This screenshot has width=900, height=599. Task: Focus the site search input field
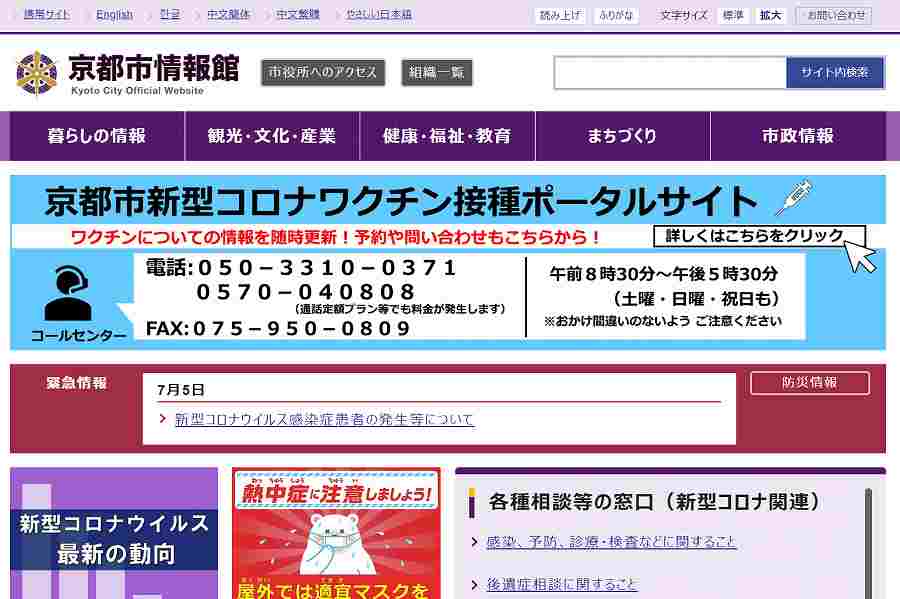(670, 72)
